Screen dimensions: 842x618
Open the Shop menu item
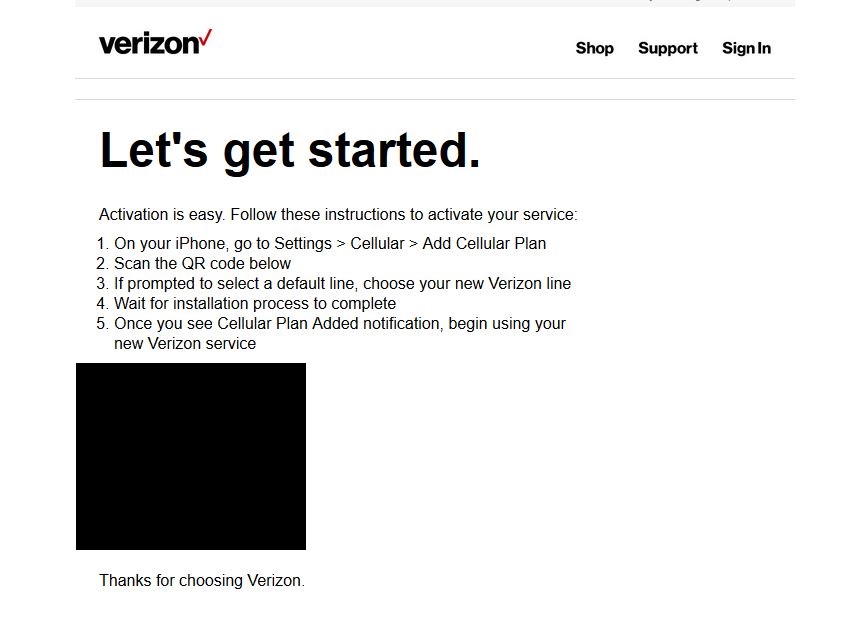(594, 48)
